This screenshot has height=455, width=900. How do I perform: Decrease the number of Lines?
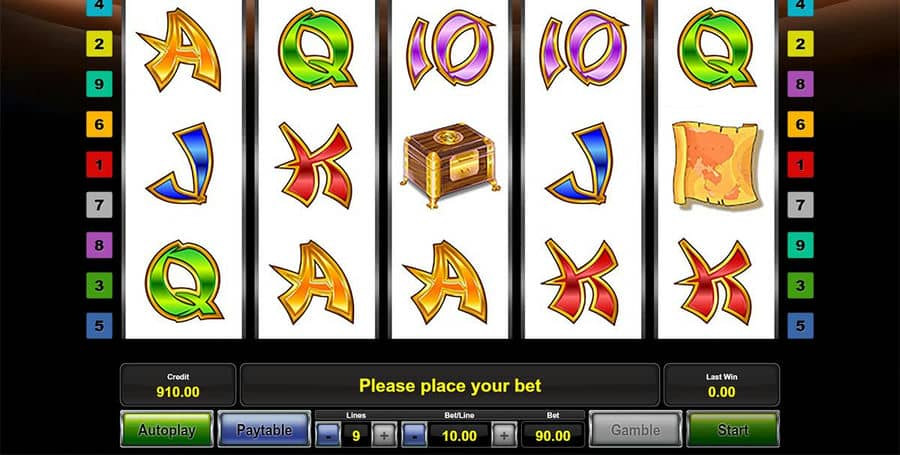pyautogui.click(x=328, y=435)
